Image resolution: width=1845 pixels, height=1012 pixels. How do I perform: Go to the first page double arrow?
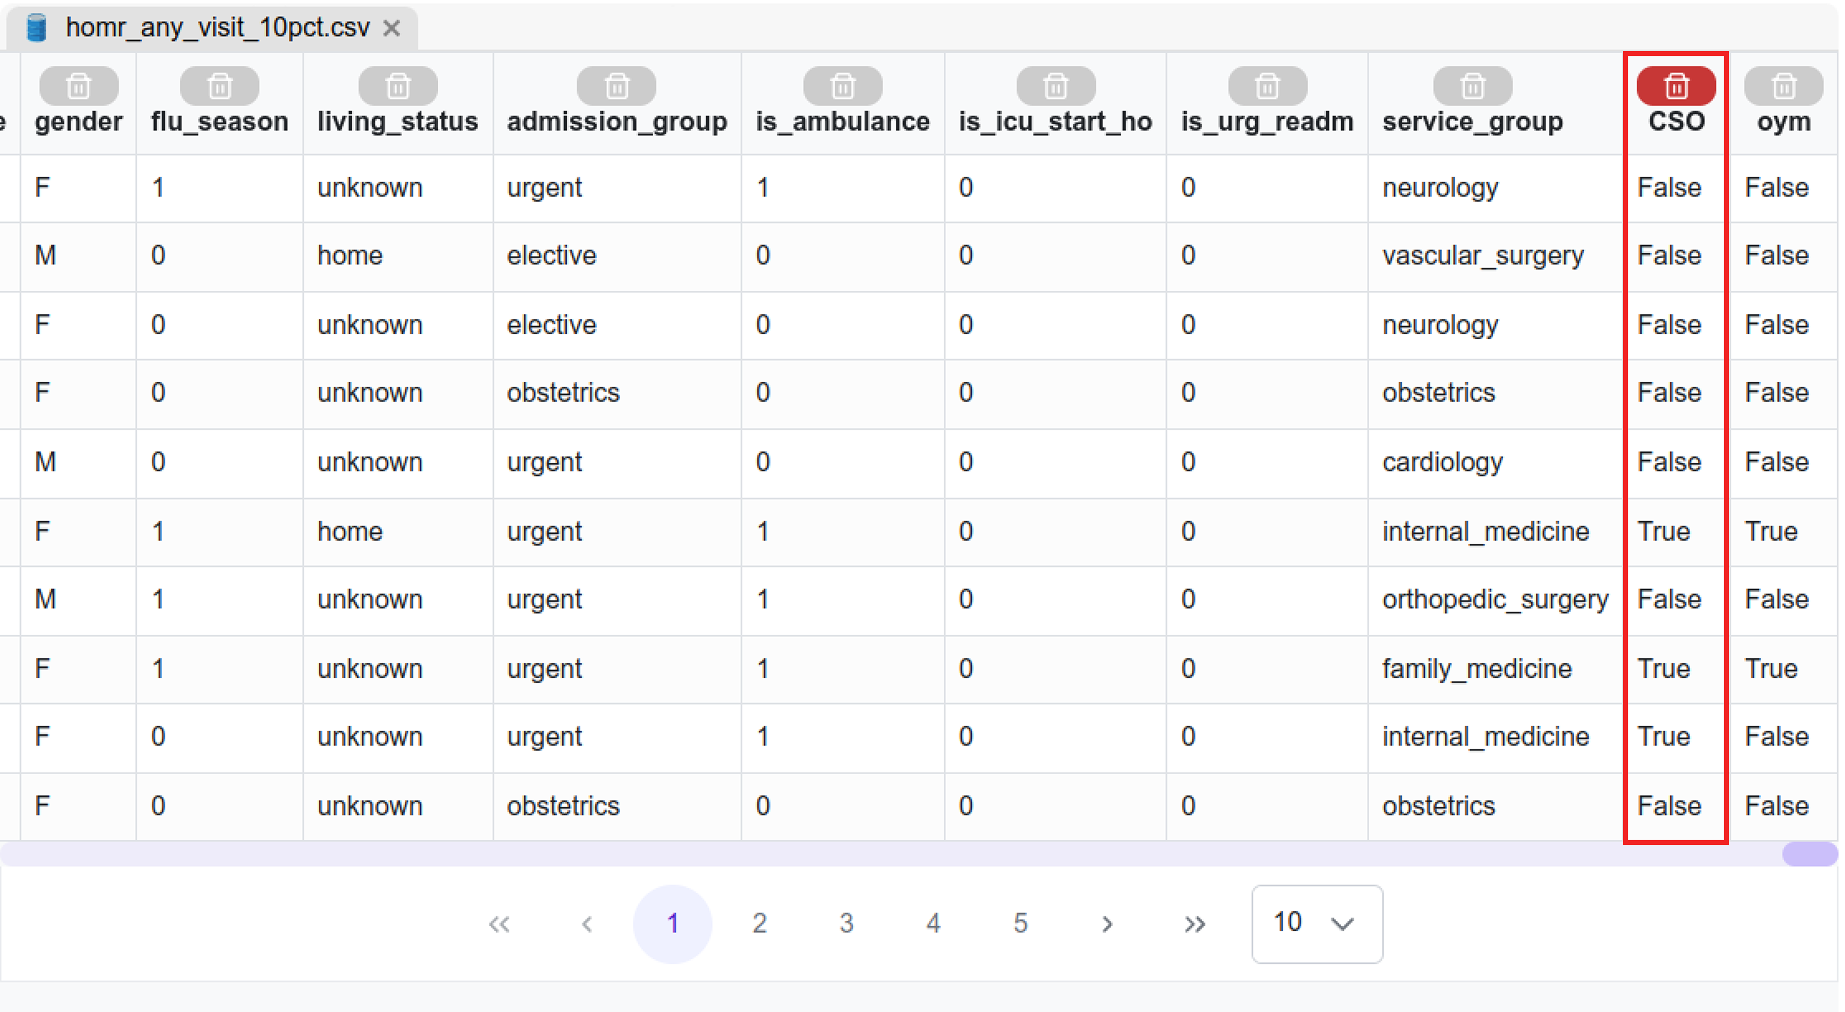click(x=499, y=923)
